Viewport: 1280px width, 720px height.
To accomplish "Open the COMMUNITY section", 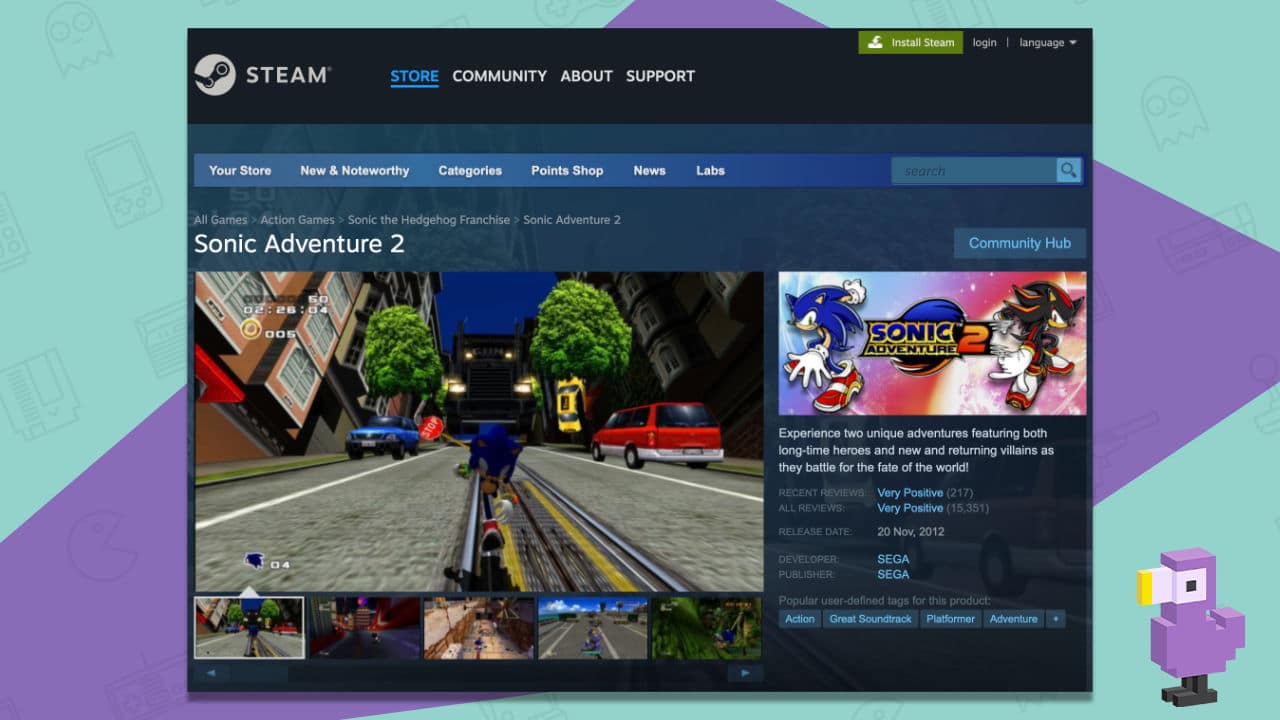I will (499, 75).
